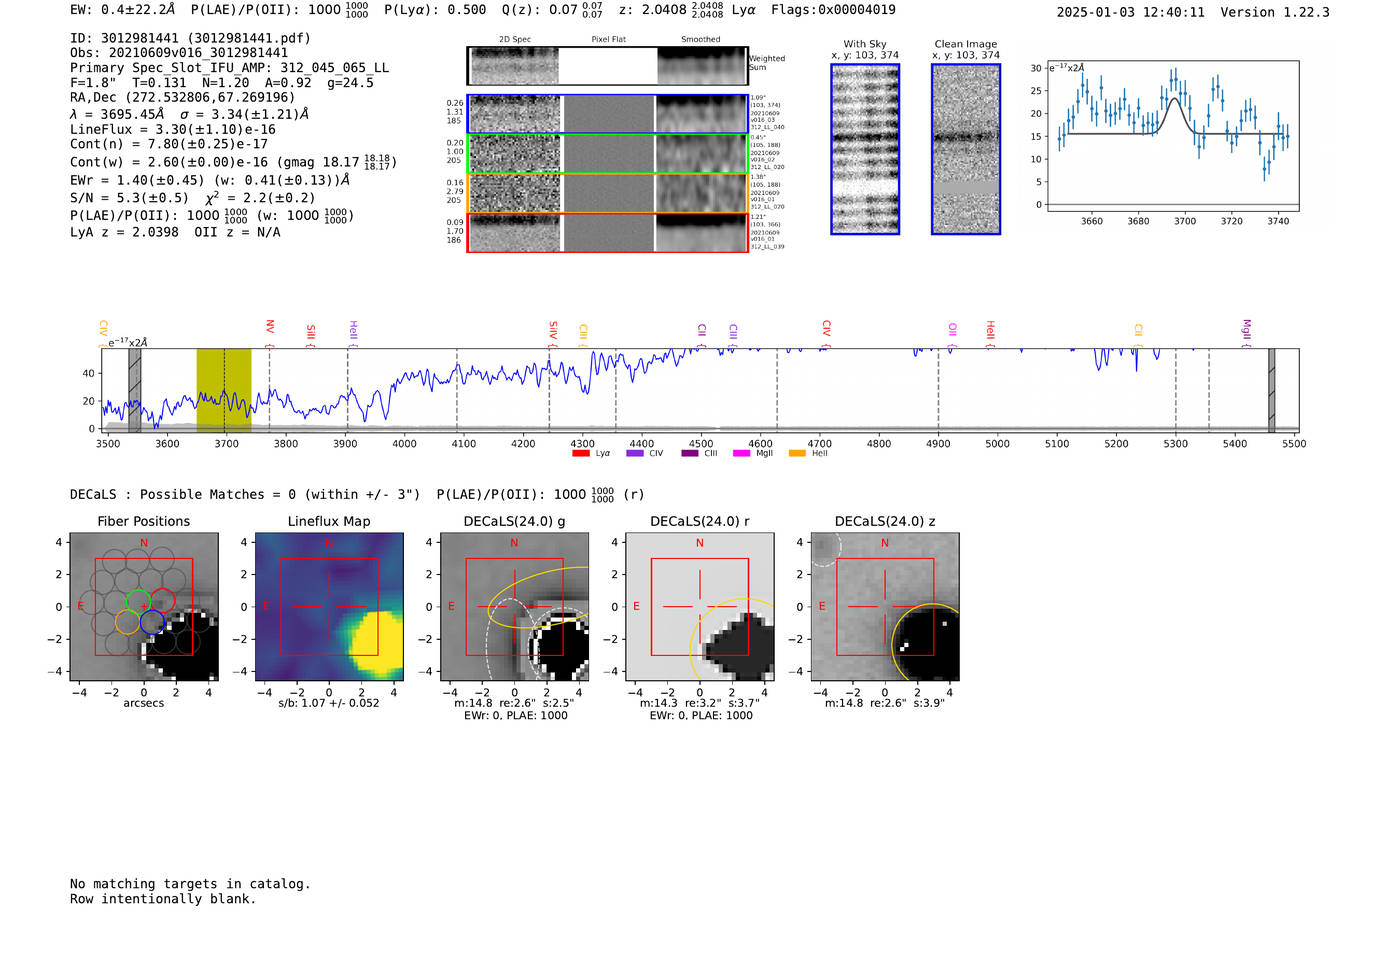Open the "DECaLS(24.0) z" image
The height and width of the screenshot is (953, 1400).
[885, 607]
